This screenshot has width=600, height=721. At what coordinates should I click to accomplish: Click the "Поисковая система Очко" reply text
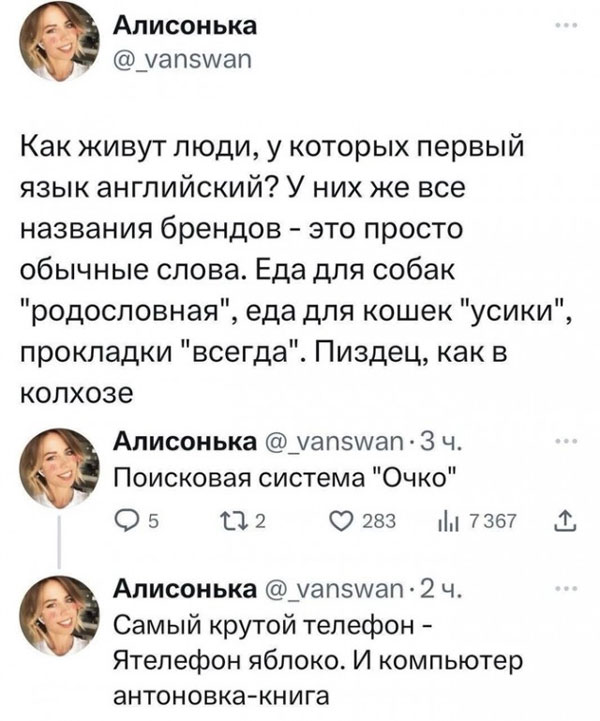[287, 474]
